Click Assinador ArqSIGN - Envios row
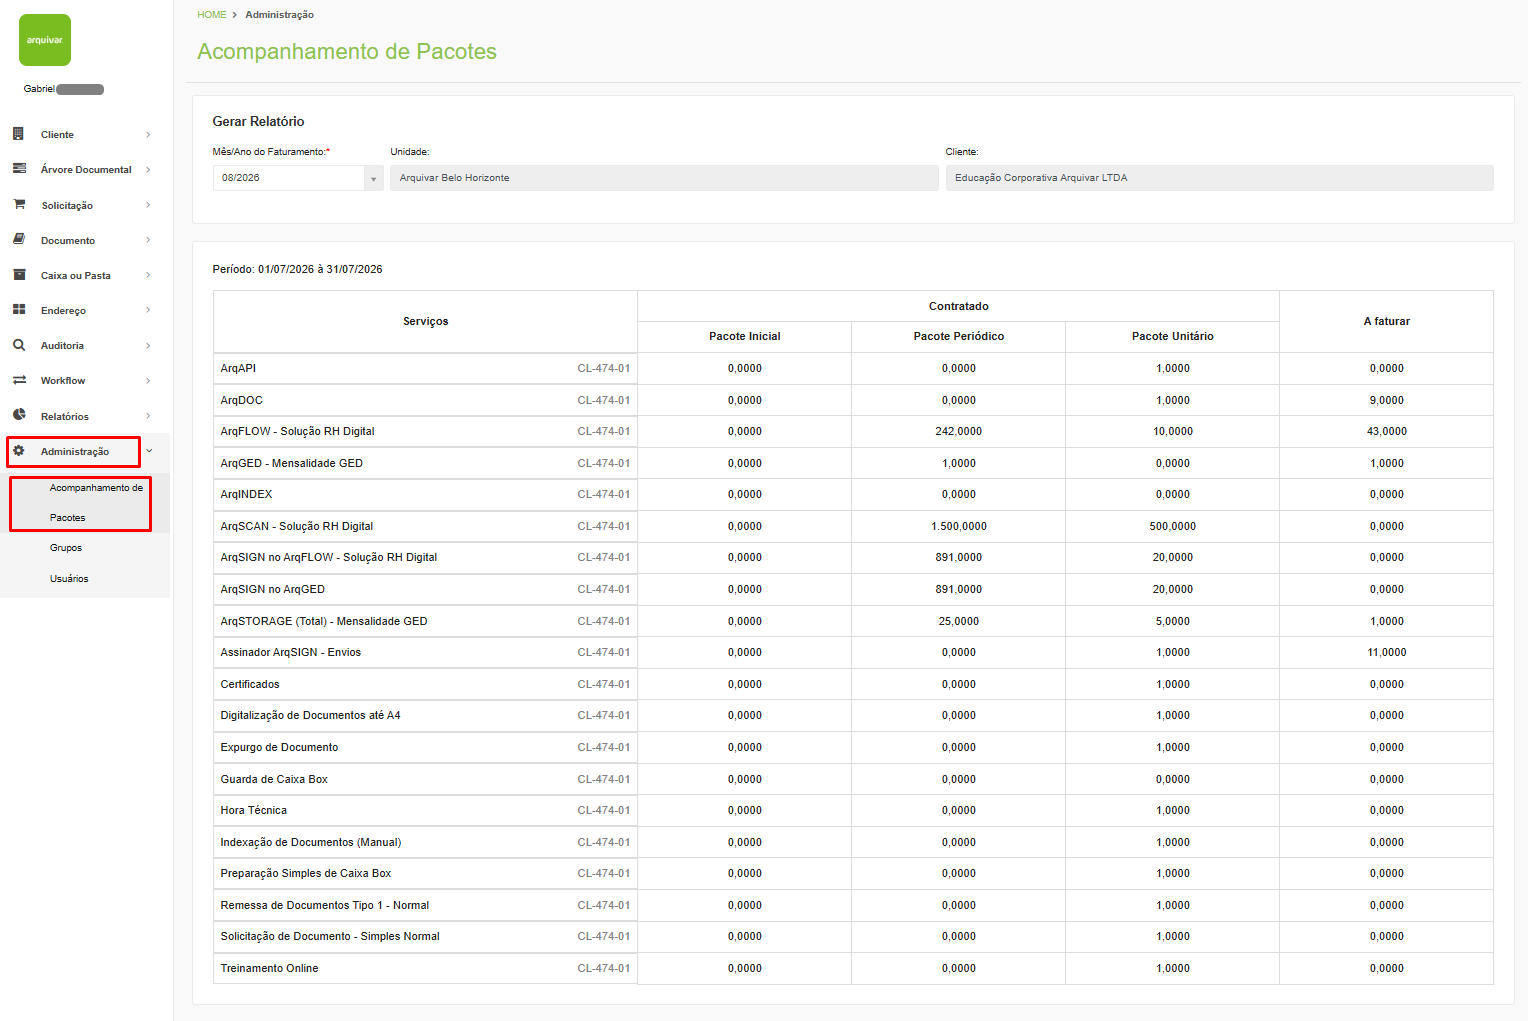Screen dimensions: 1528x1021 291,652
